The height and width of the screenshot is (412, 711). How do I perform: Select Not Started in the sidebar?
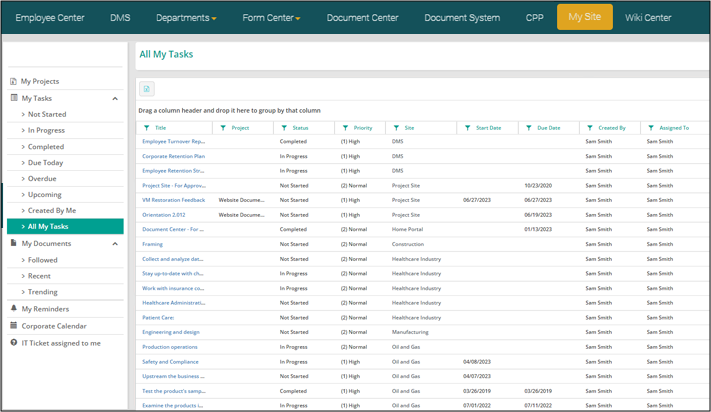pos(47,115)
